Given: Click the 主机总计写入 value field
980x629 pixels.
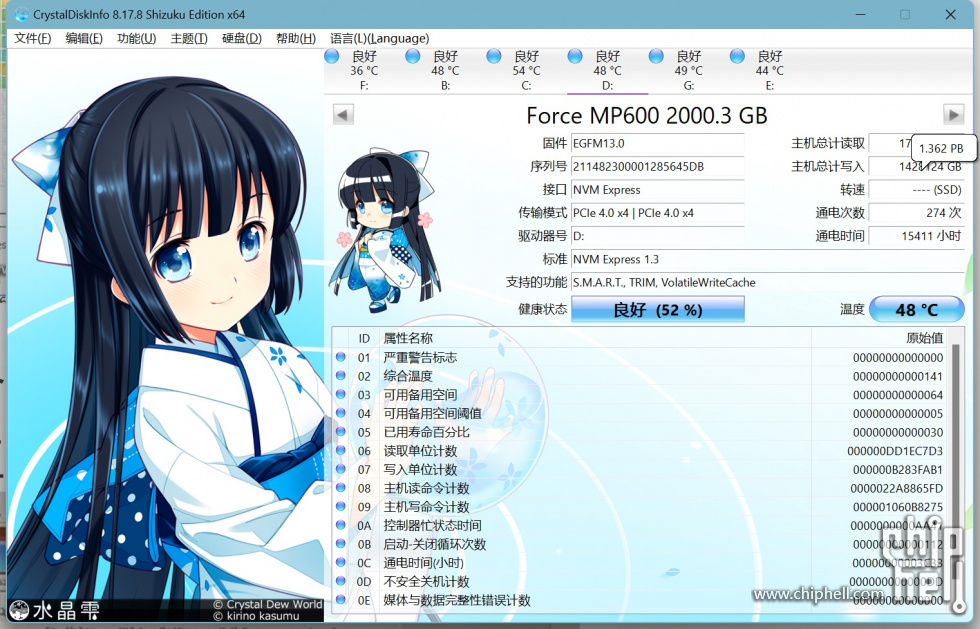Looking at the screenshot, I should point(916,166).
